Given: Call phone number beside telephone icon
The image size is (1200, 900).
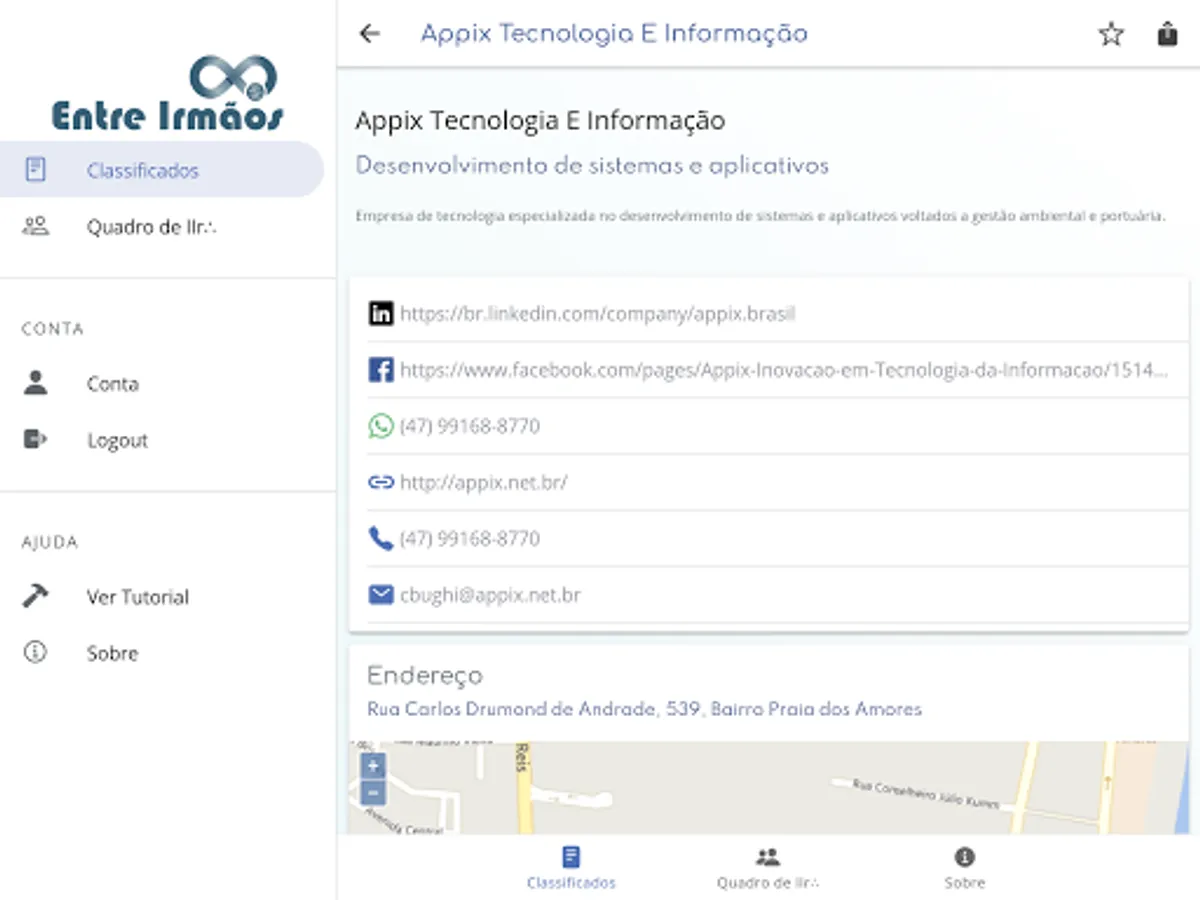Looking at the screenshot, I should [470, 539].
